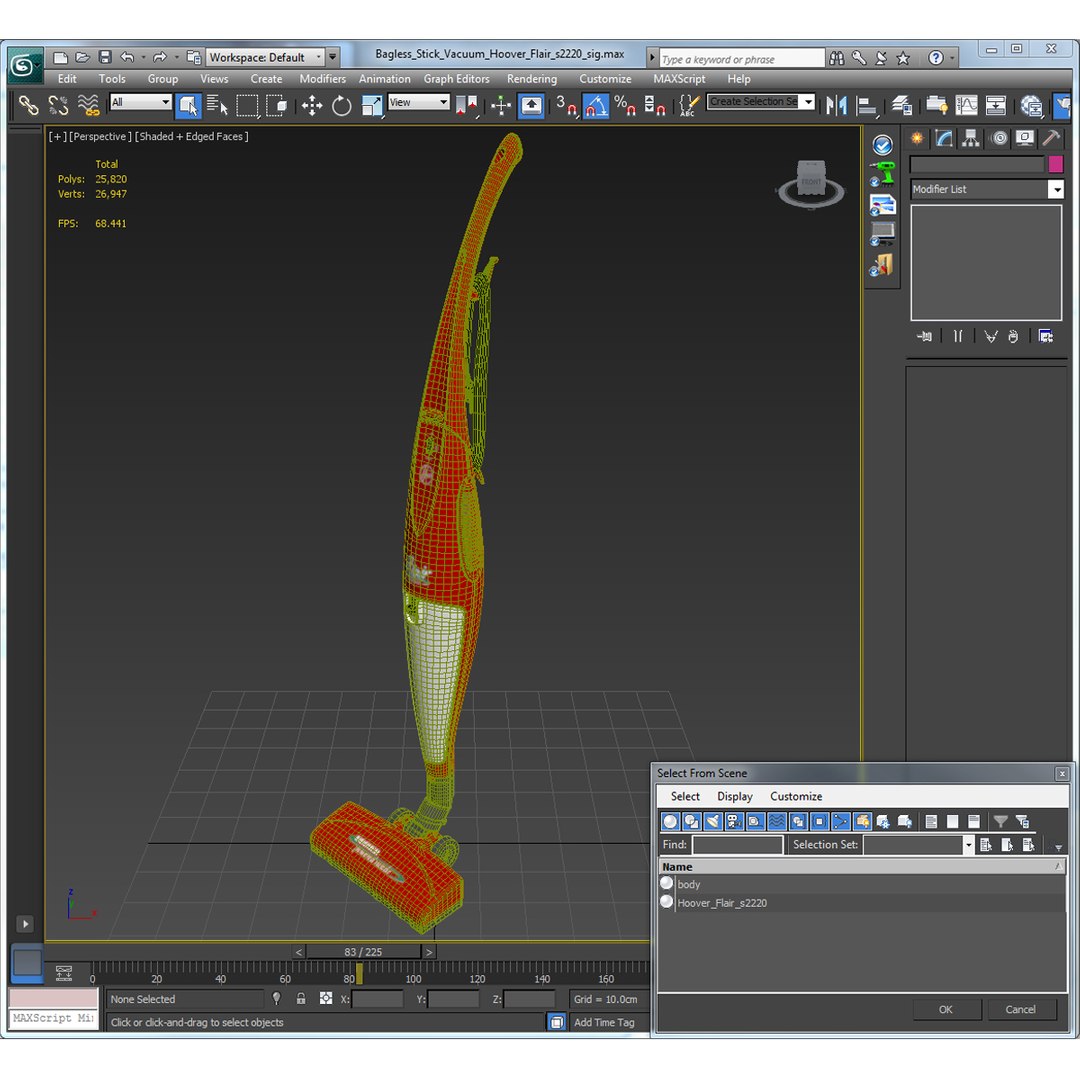
Task: Click the Select and Manipulate icon
Action: [501, 105]
